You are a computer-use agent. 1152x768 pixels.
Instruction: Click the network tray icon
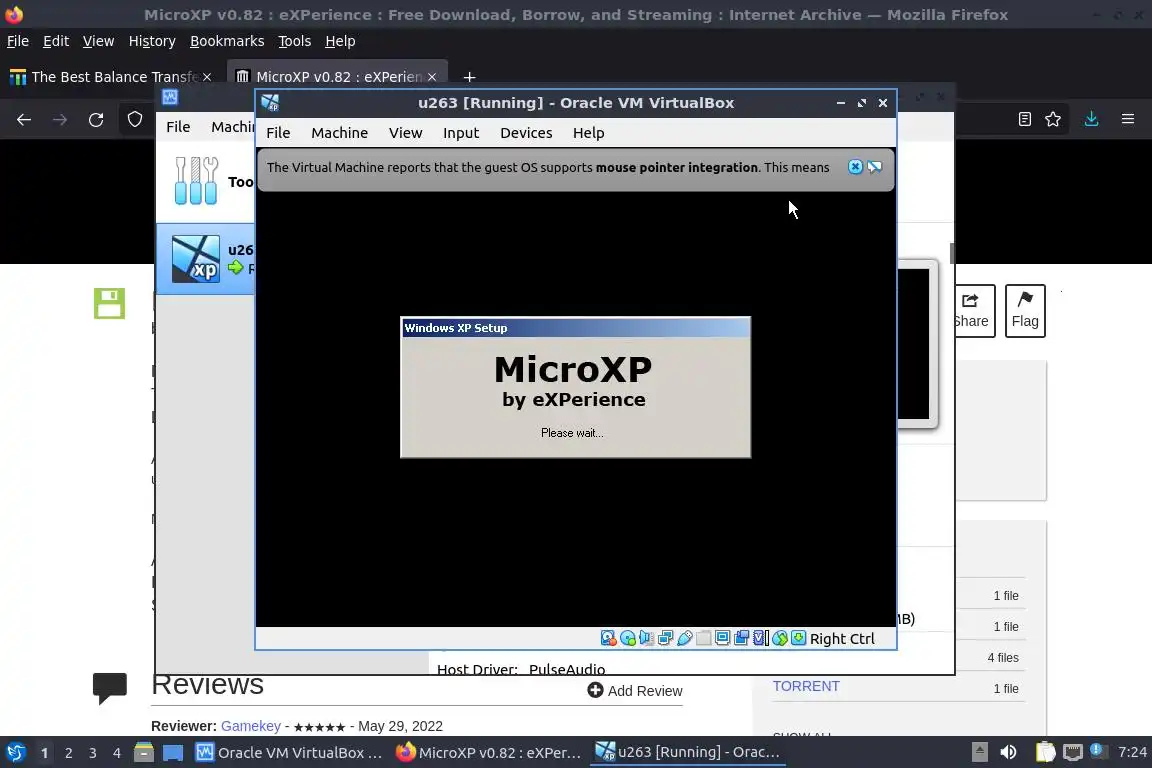coord(1073,752)
